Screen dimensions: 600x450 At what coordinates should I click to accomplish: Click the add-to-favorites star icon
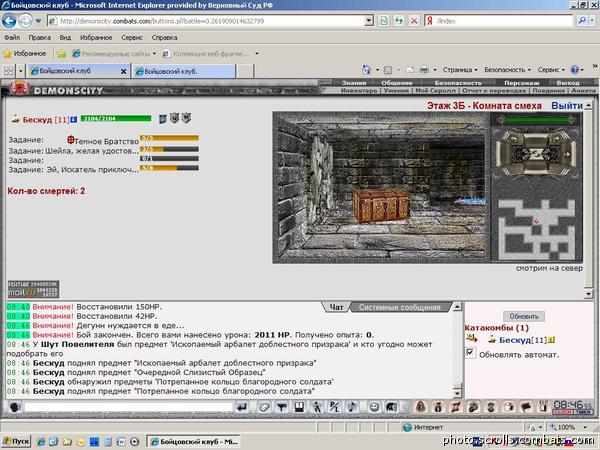(61, 54)
